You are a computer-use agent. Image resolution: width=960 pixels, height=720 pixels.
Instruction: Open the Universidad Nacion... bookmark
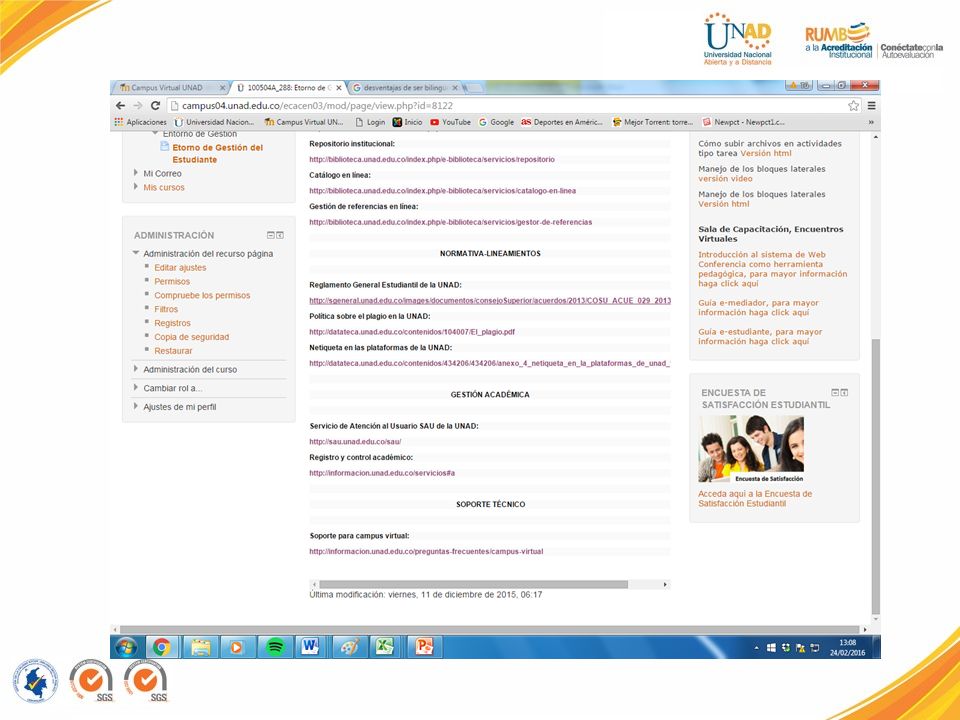[x=214, y=122]
